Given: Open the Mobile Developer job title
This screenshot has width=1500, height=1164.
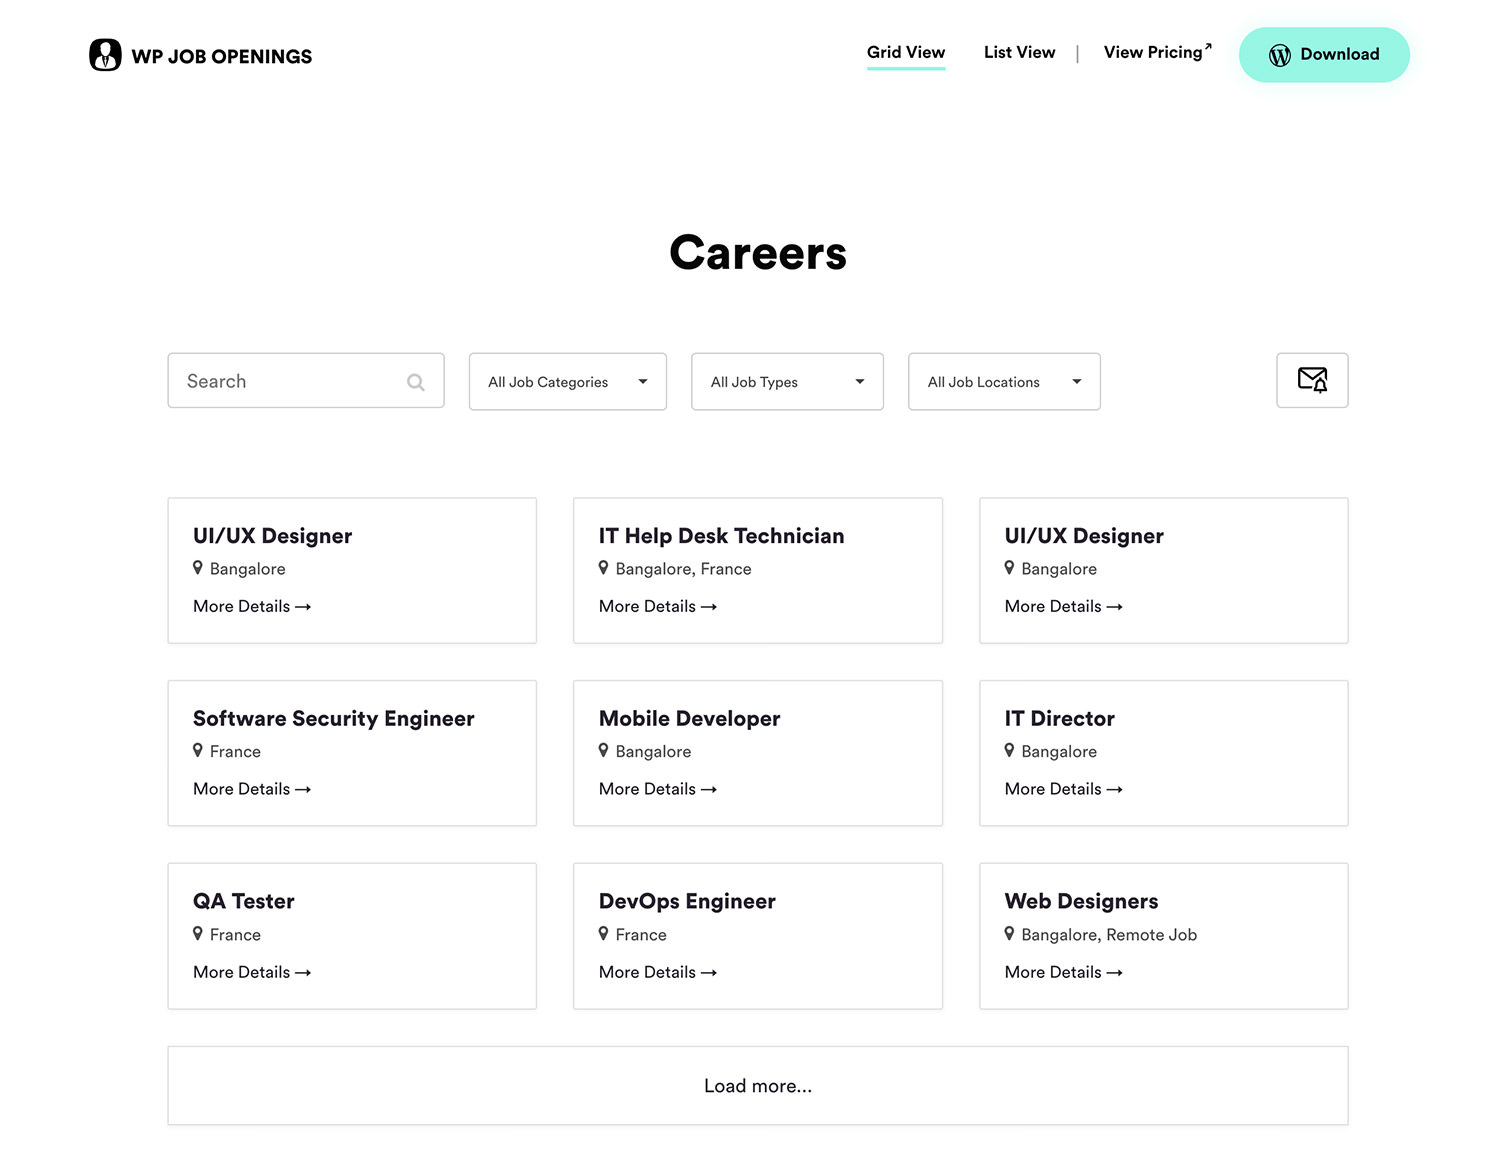Looking at the screenshot, I should click(689, 719).
